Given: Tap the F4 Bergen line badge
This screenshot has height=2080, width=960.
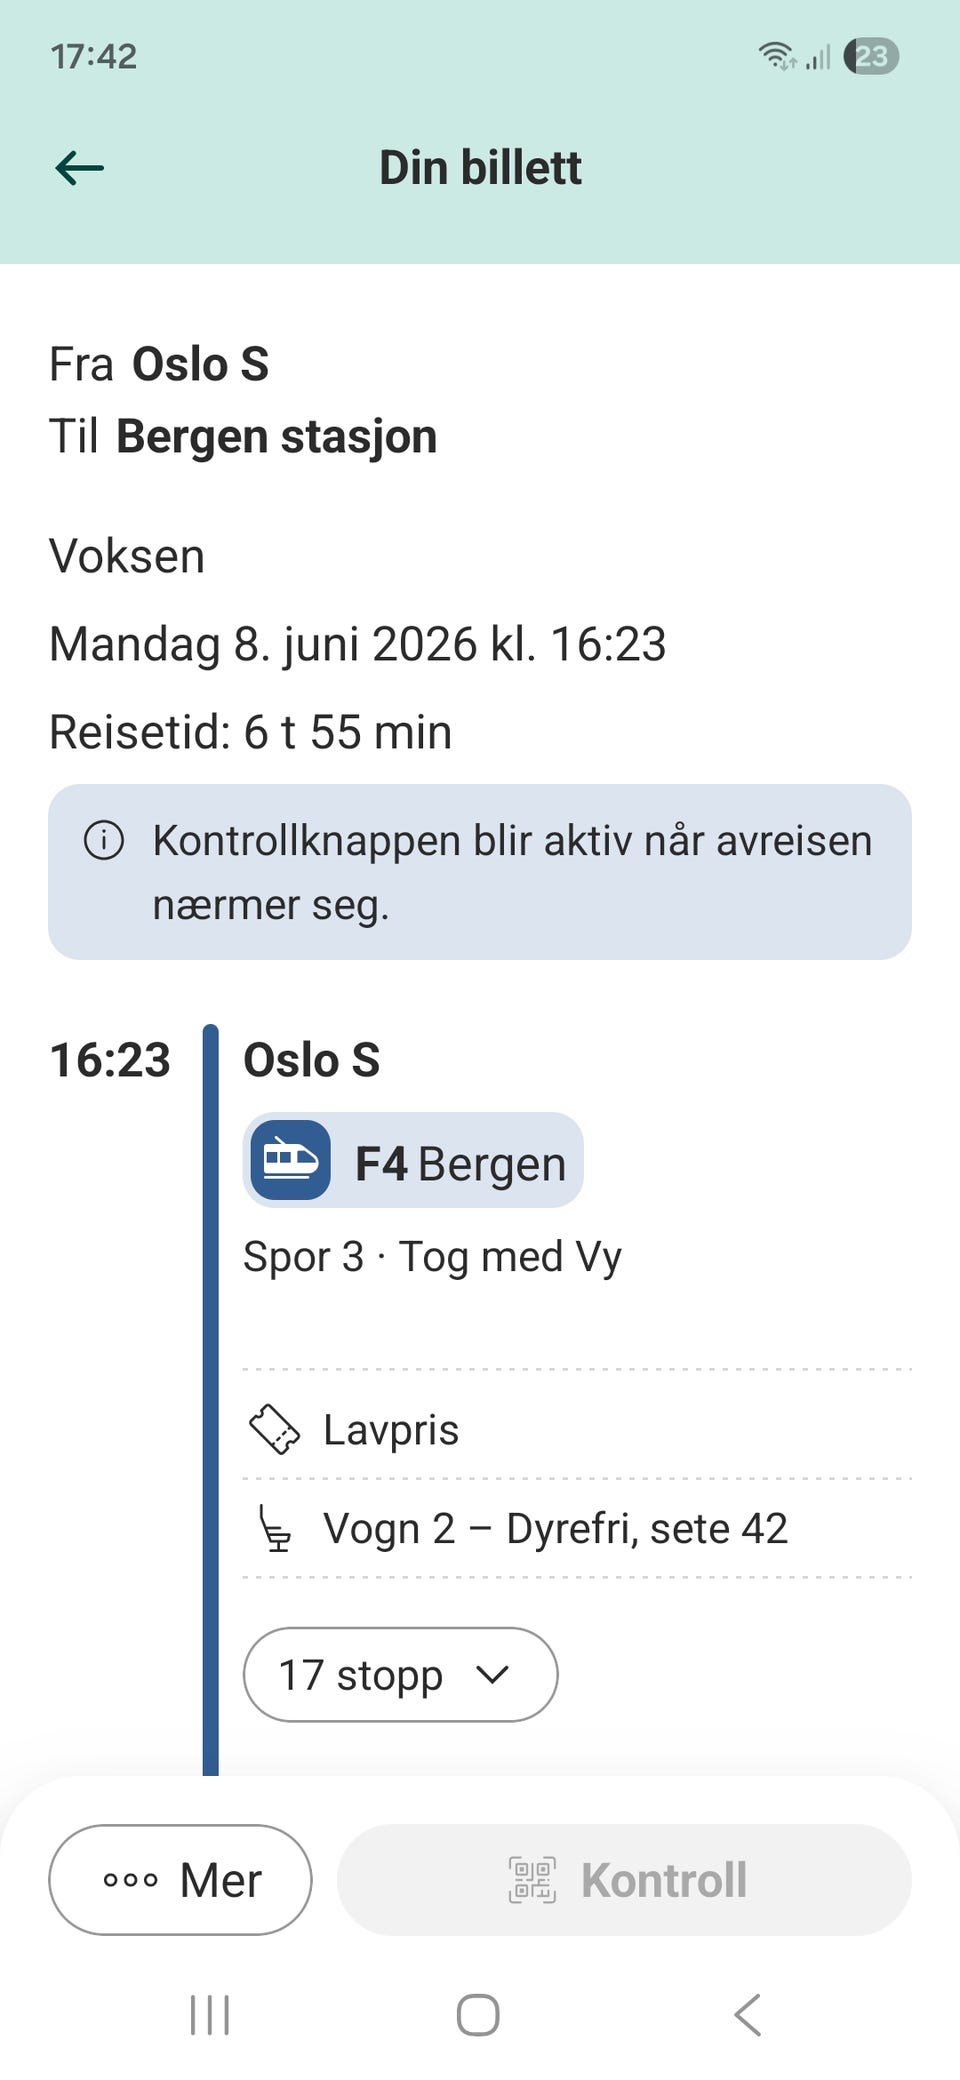Looking at the screenshot, I should click(413, 1160).
